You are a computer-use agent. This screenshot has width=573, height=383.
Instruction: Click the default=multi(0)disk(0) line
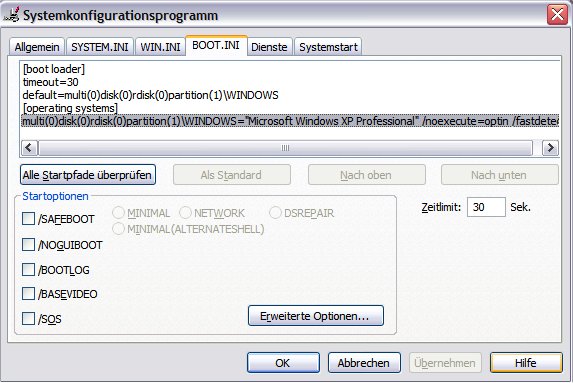150,95
